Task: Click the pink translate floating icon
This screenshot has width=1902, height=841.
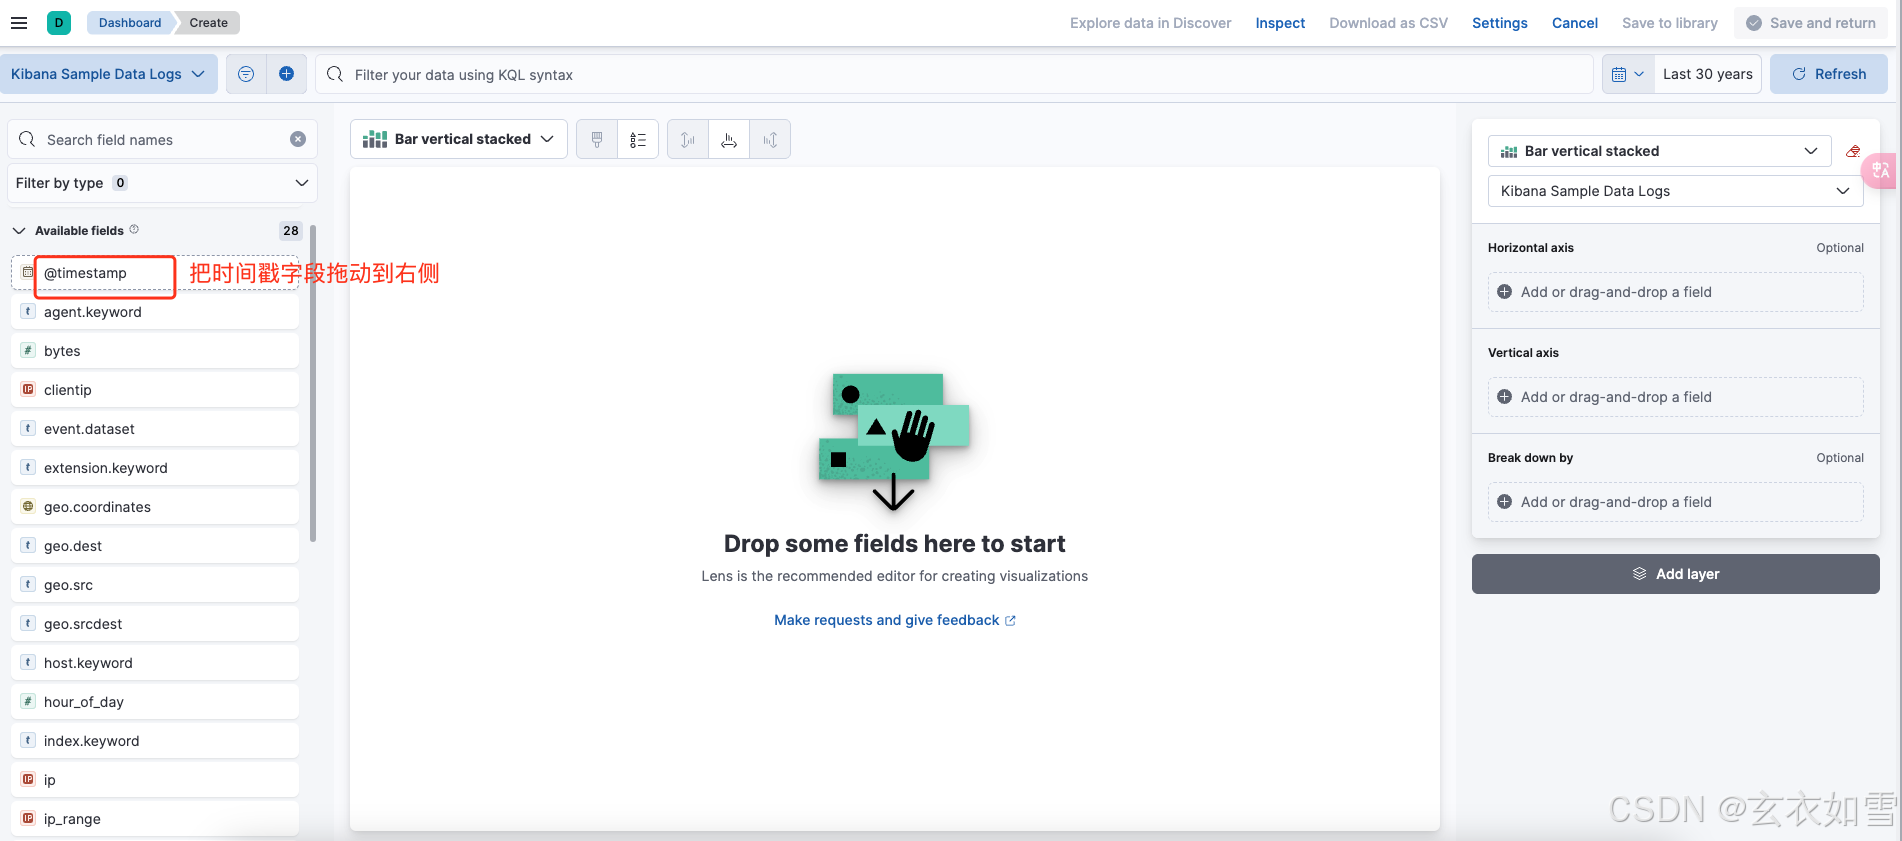Action: [1880, 170]
